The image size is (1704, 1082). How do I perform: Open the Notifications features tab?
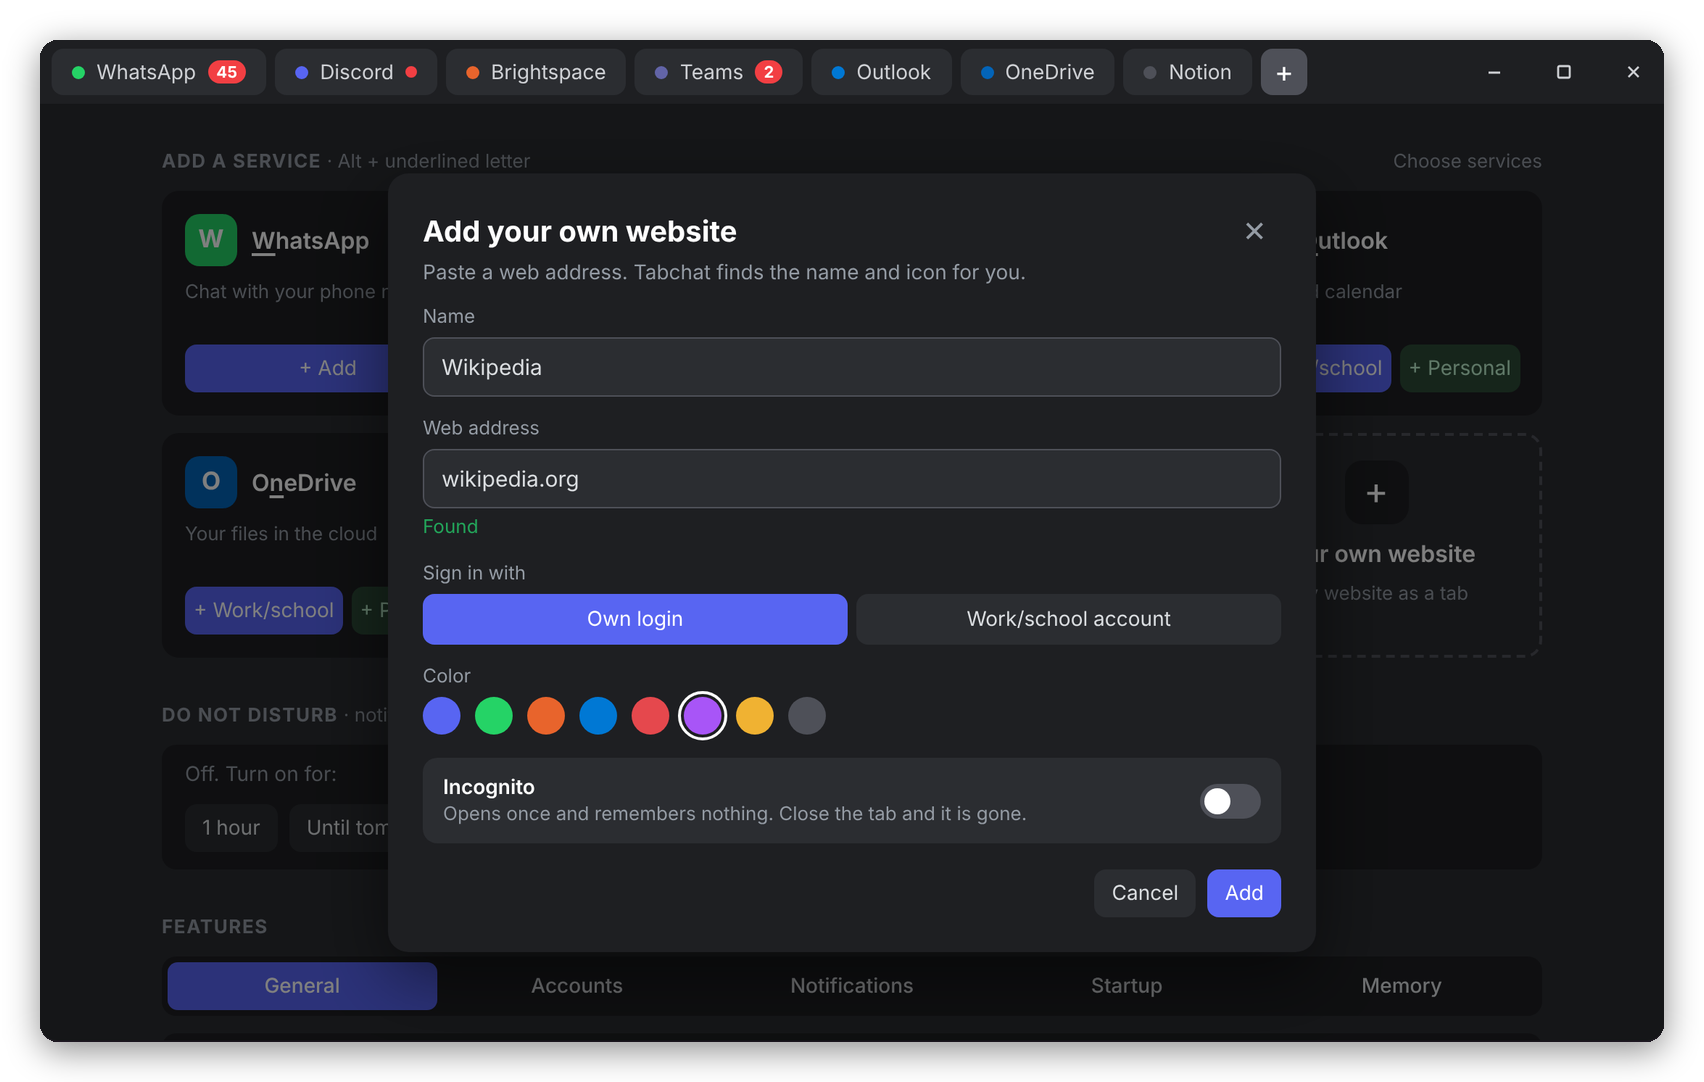click(x=852, y=986)
